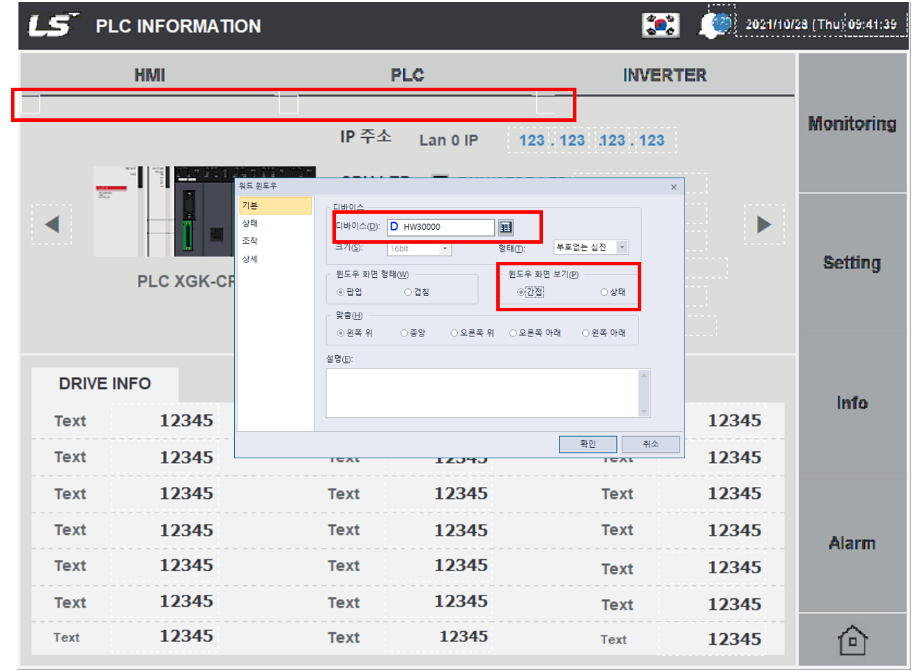Select the 겹침 window display type radio
The image size is (924, 672).
pyautogui.click(x=409, y=293)
